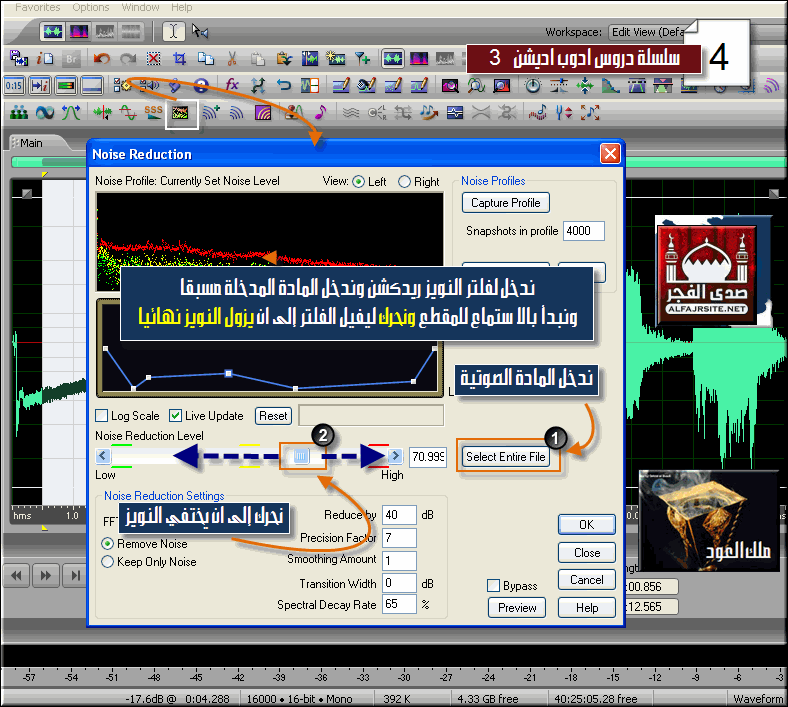Open the Favorites menu
The image size is (788, 707).
(38, 7)
